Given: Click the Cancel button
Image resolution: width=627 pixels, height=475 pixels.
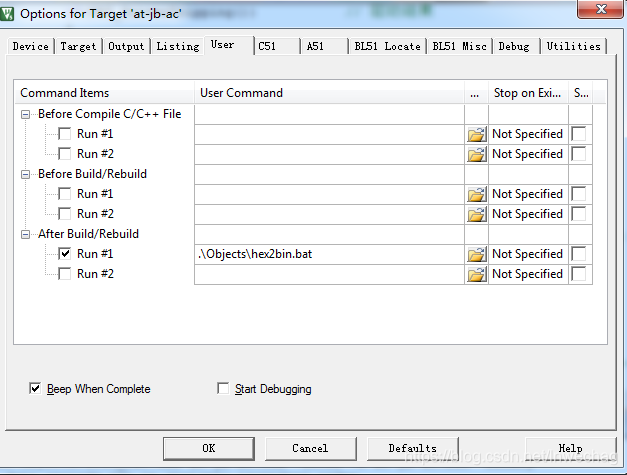Looking at the screenshot, I should pos(310,448).
